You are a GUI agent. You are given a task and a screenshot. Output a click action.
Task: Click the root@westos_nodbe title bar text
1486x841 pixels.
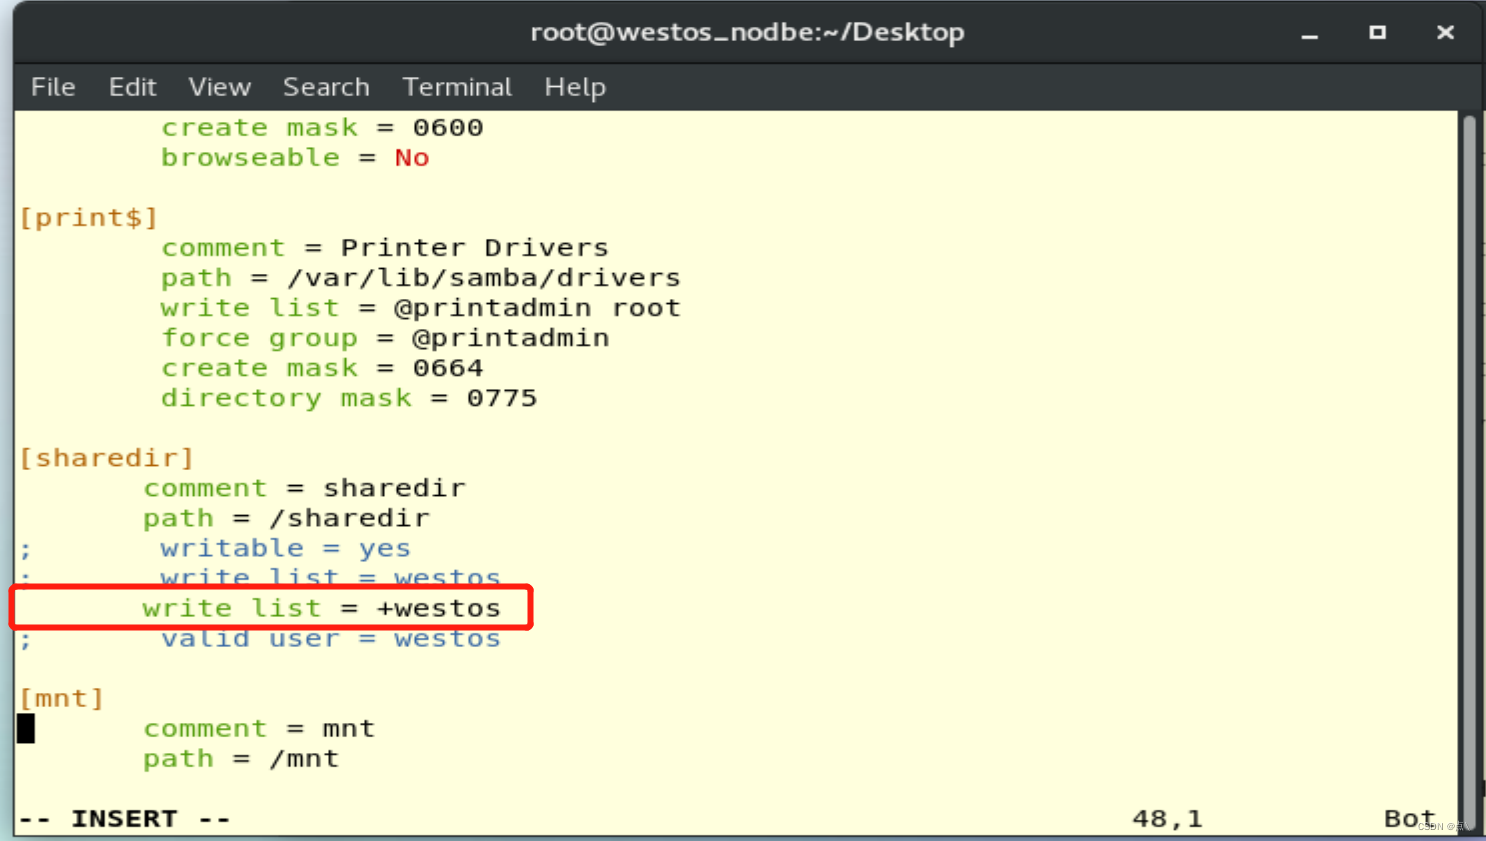pyautogui.click(x=746, y=31)
